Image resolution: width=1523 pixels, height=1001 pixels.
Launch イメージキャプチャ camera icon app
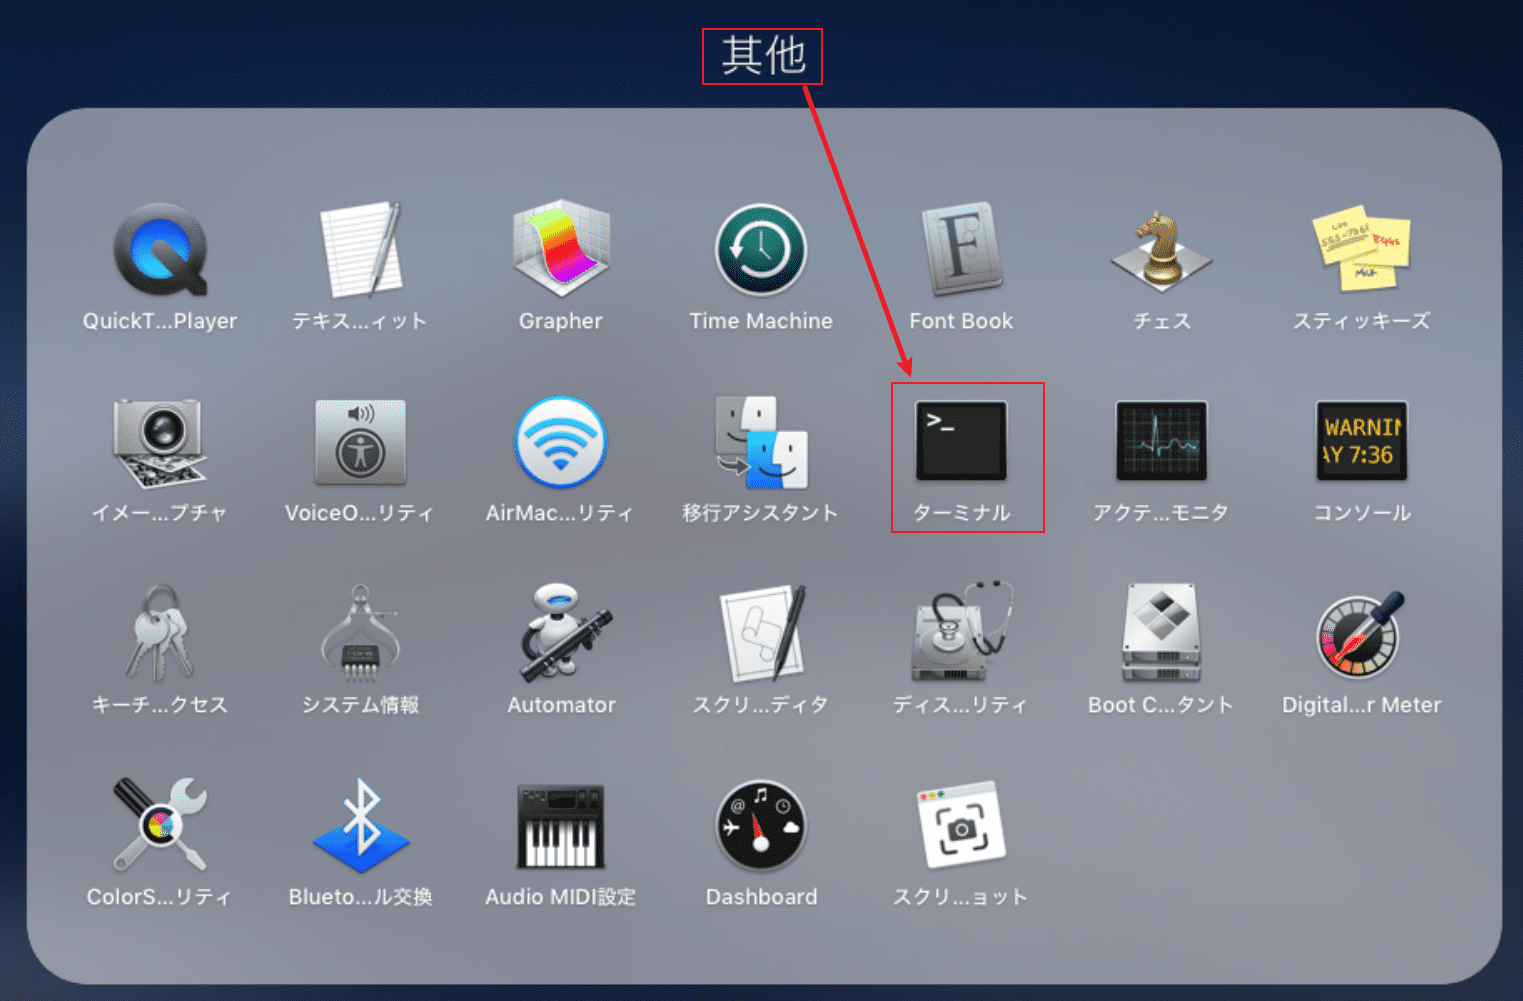160,442
